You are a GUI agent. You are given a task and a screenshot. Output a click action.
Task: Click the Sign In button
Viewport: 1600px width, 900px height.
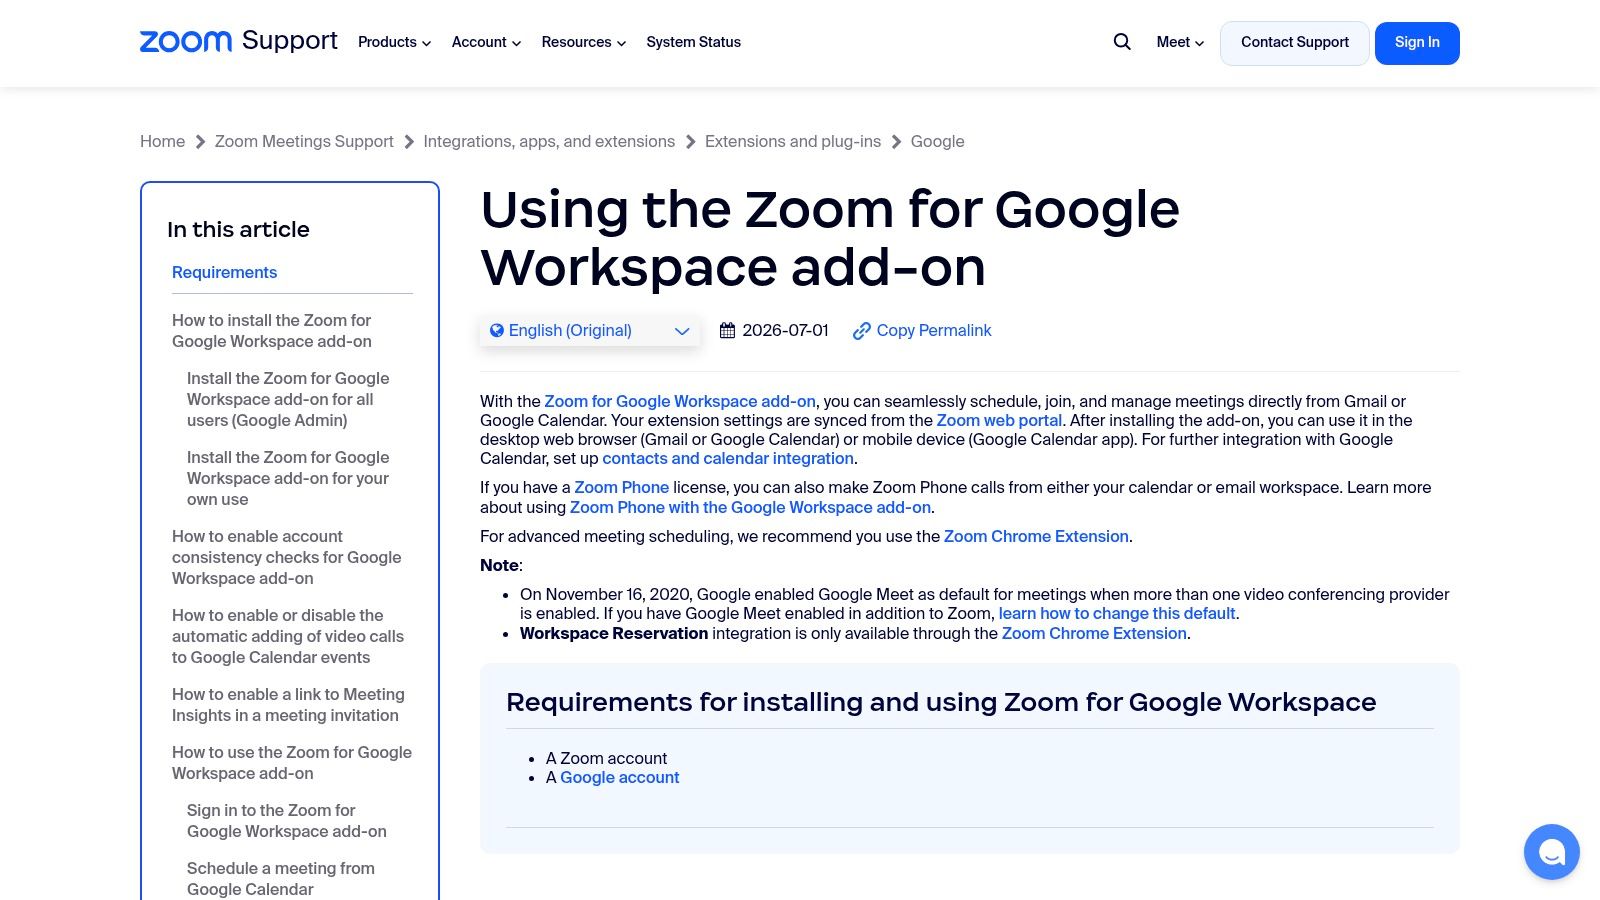pos(1417,43)
